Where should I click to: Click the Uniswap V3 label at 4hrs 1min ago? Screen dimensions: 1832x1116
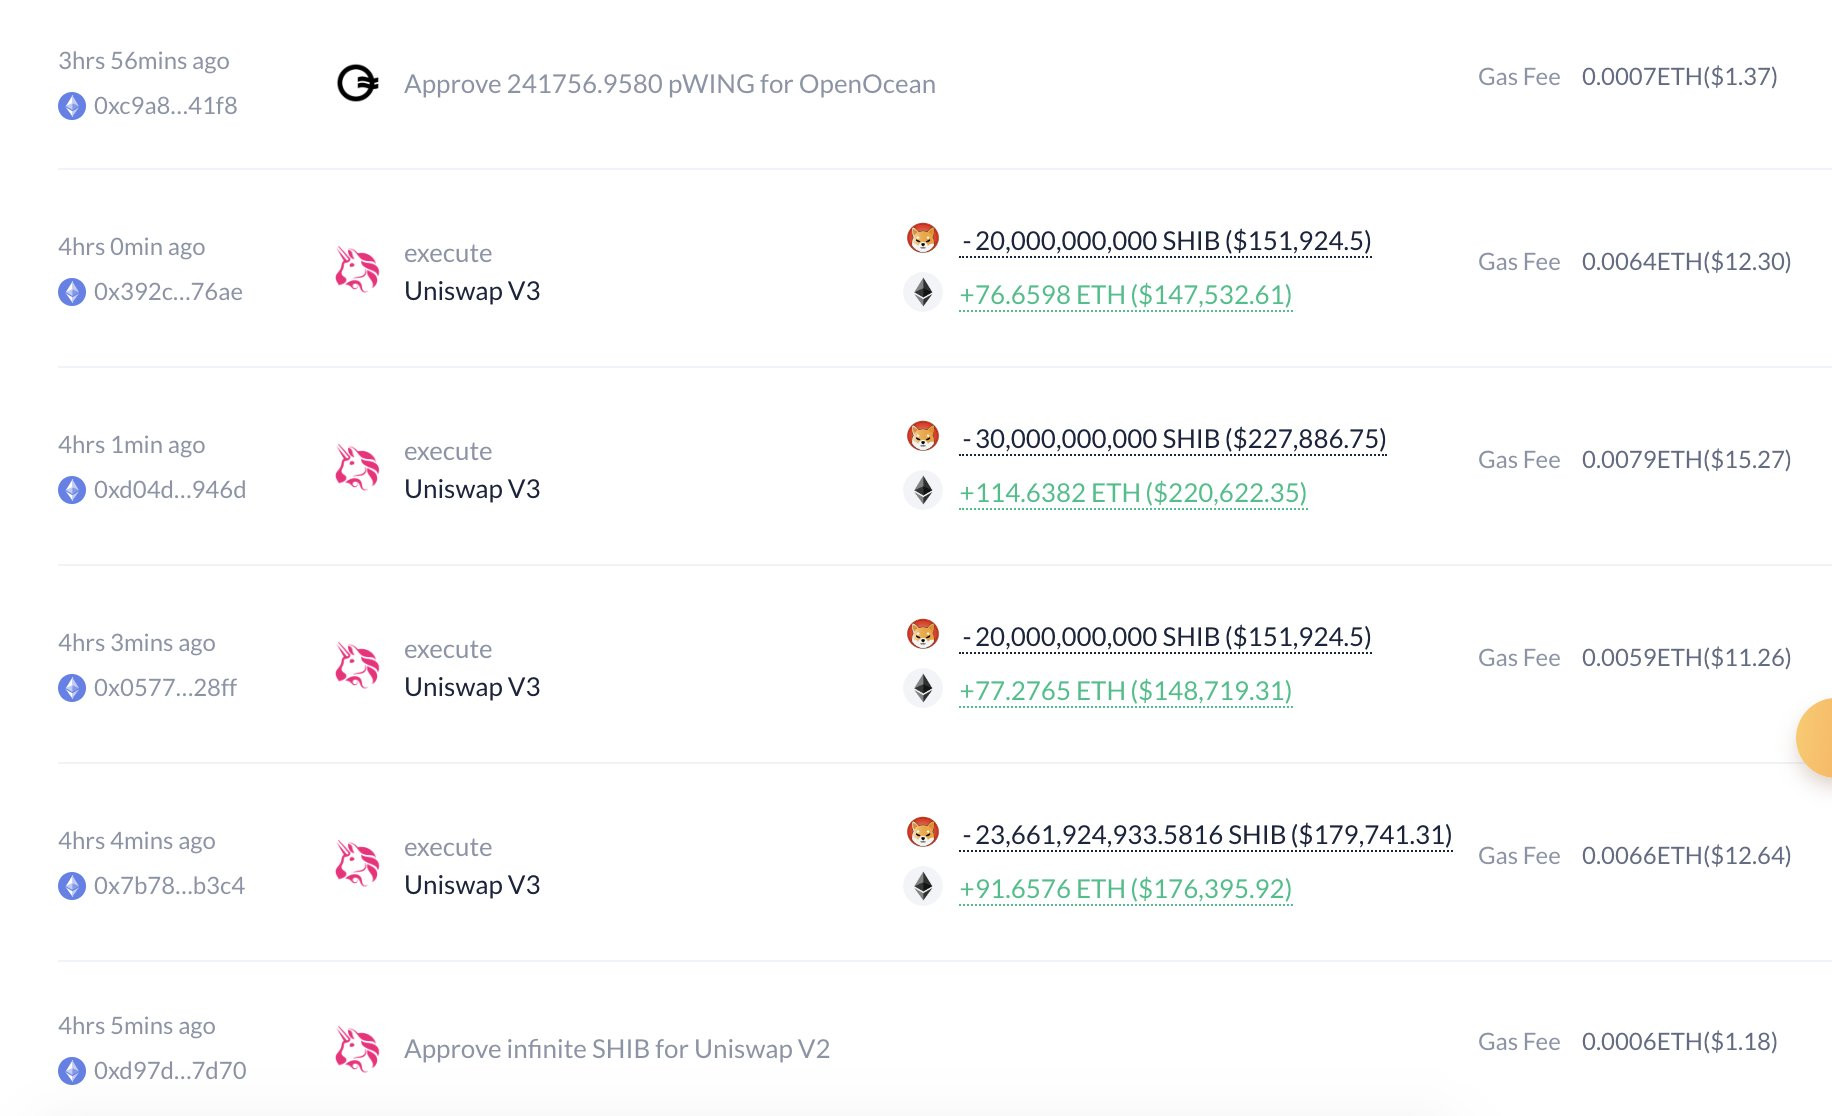[472, 489]
